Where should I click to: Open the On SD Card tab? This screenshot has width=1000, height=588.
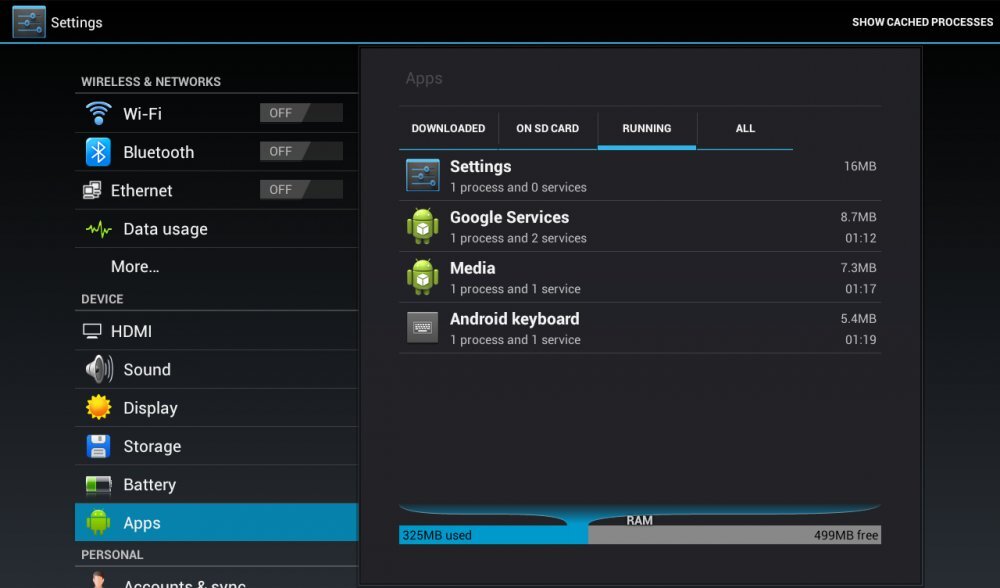[547, 128]
